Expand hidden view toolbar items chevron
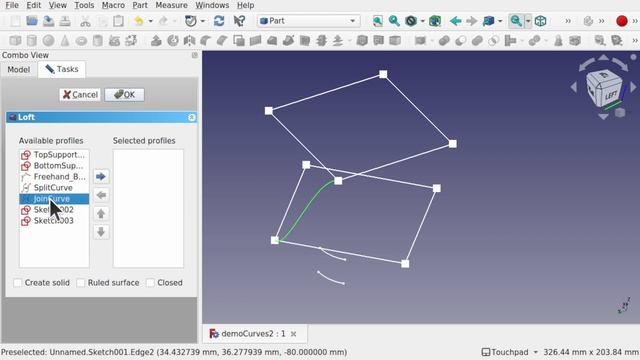Screen dimensions: 640x360 point(568,21)
